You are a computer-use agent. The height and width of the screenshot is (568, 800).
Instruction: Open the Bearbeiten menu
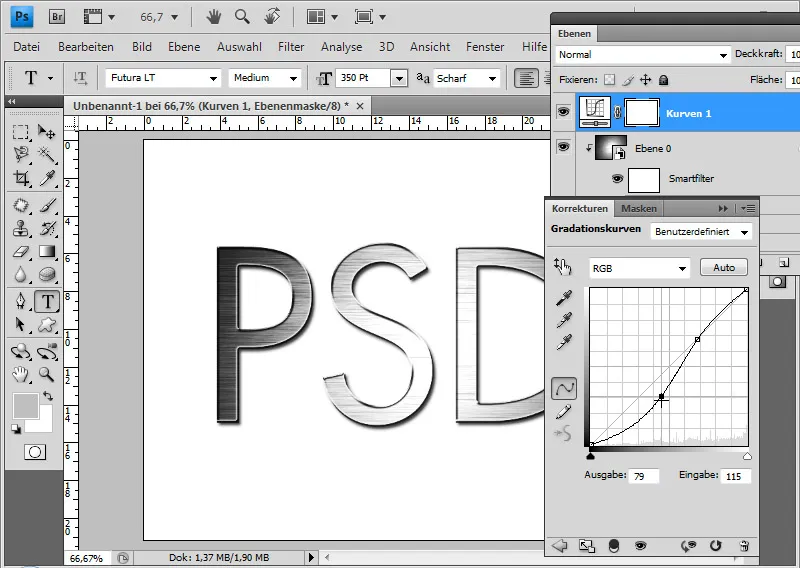point(86,47)
